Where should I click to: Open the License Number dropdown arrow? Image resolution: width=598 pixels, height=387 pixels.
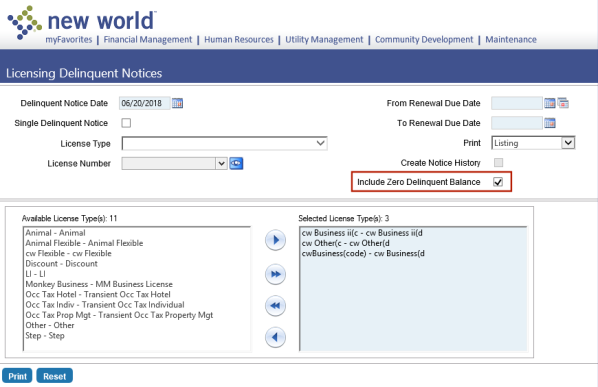click(221, 164)
